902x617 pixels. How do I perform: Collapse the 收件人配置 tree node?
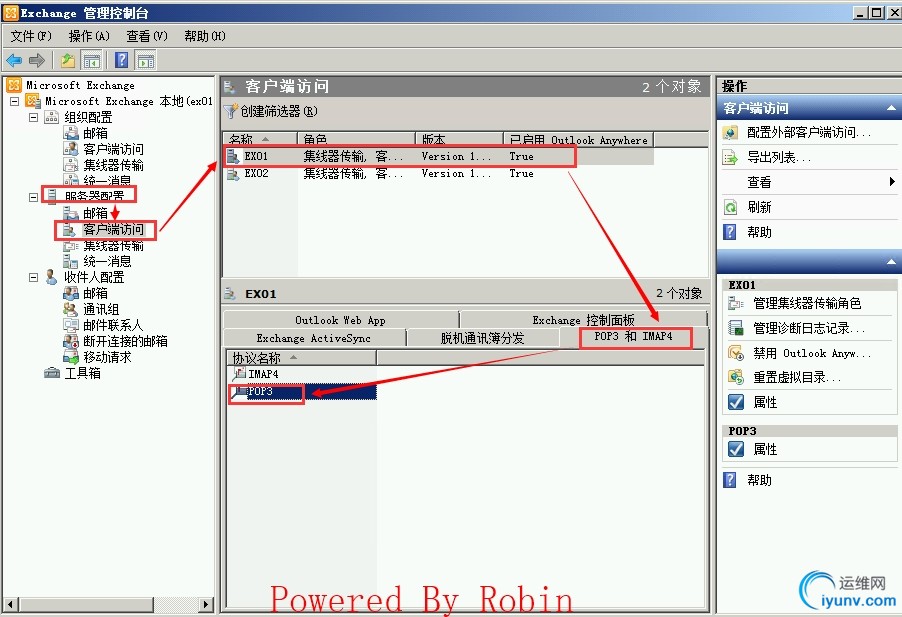[x=33, y=277]
